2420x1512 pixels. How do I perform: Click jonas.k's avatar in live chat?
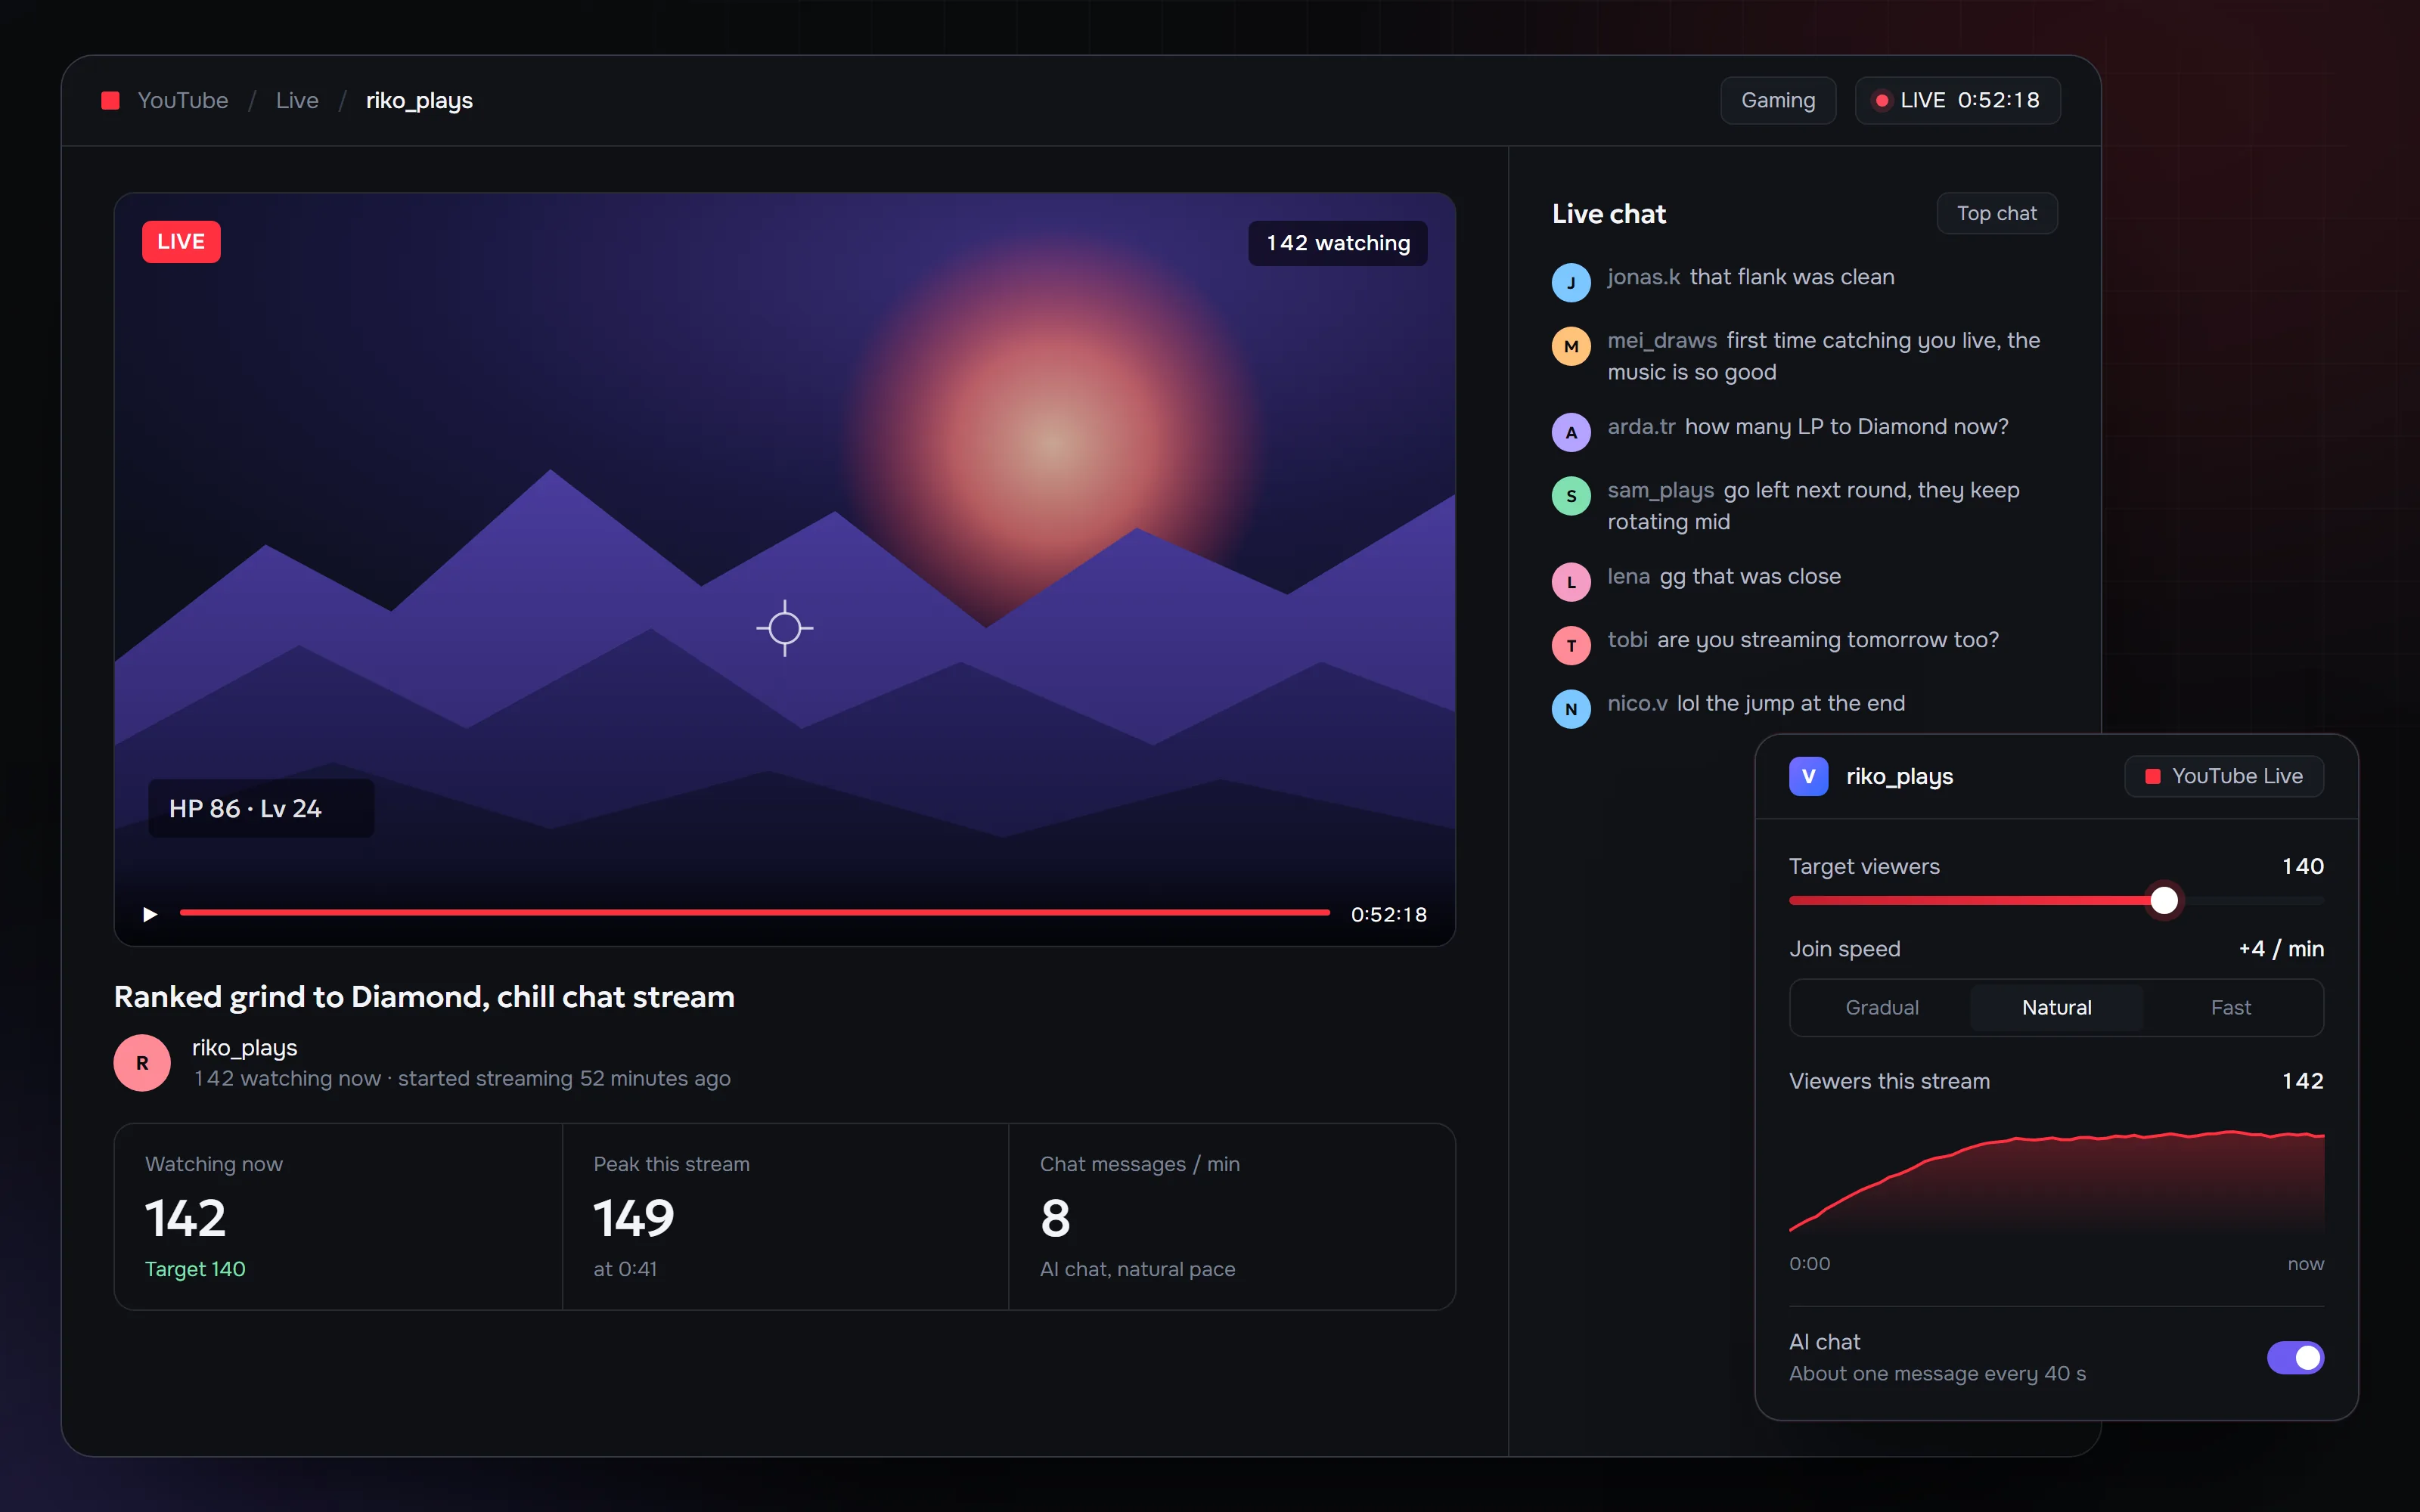[1571, 283]
